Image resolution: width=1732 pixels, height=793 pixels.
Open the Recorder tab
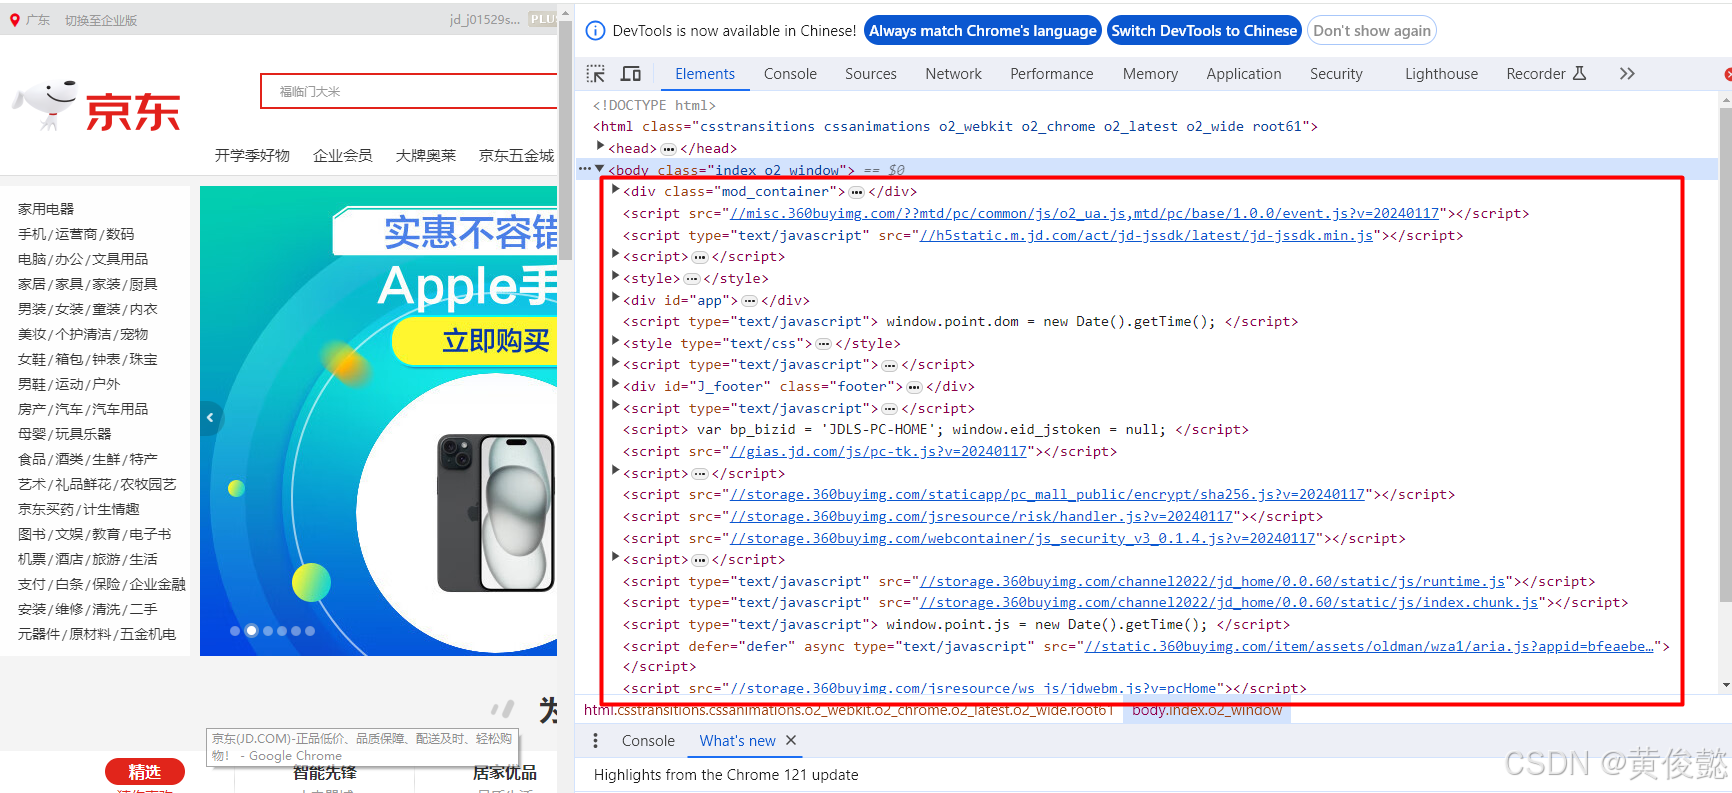tap(1546, 74)
